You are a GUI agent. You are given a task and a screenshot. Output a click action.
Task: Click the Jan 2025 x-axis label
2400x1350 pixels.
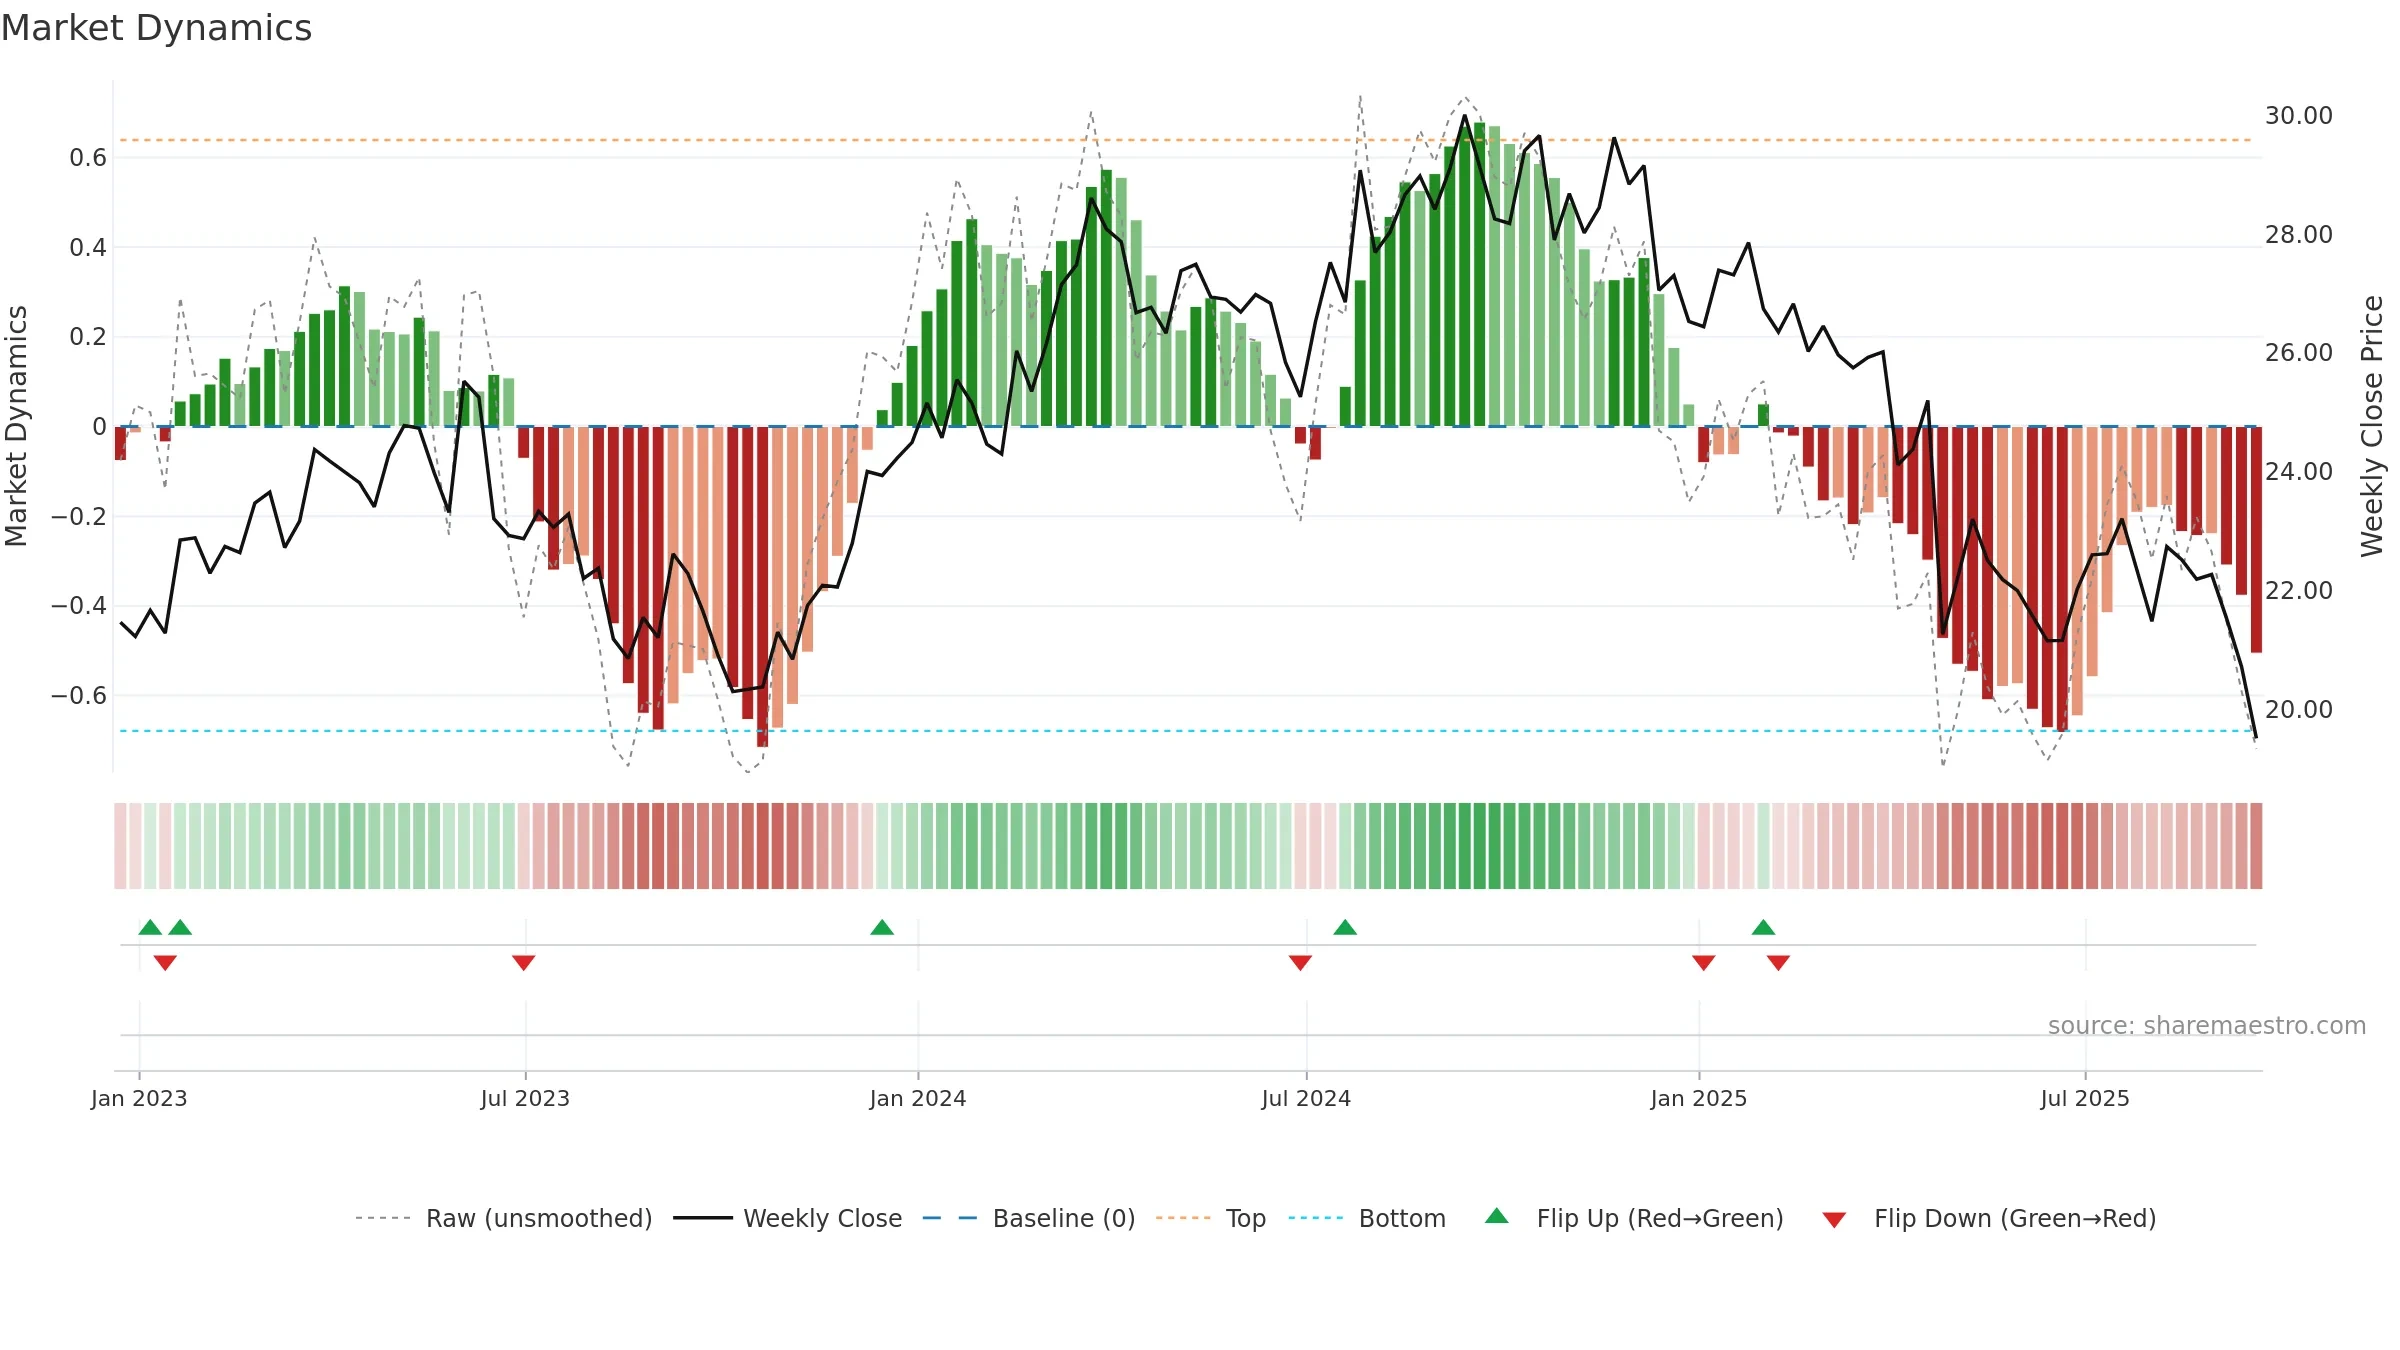1699,1098
